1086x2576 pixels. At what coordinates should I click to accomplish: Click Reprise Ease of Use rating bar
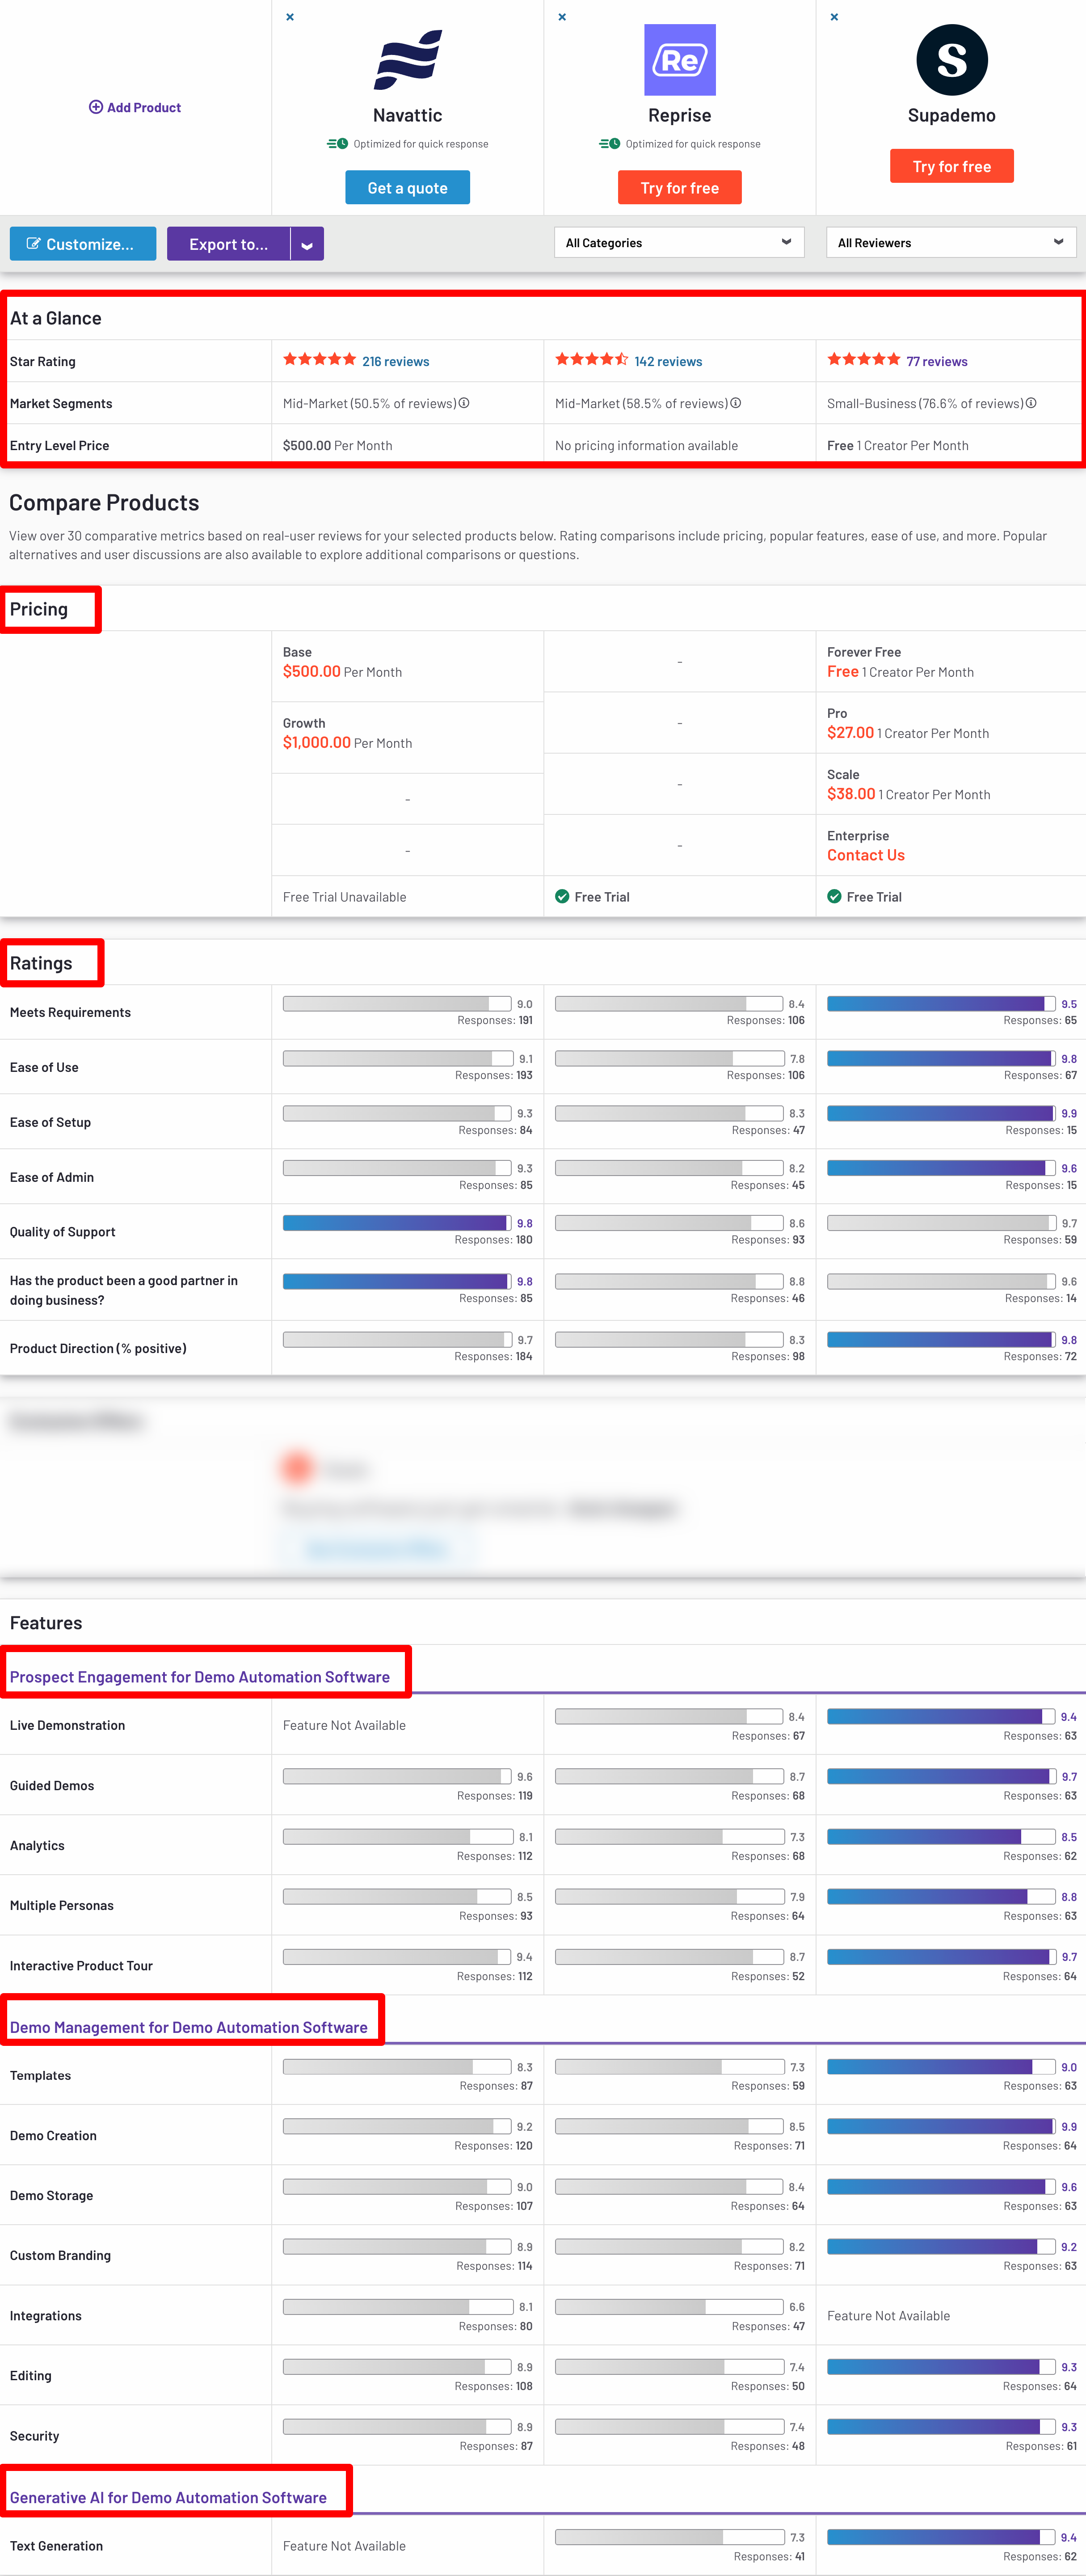point(669,1058)
